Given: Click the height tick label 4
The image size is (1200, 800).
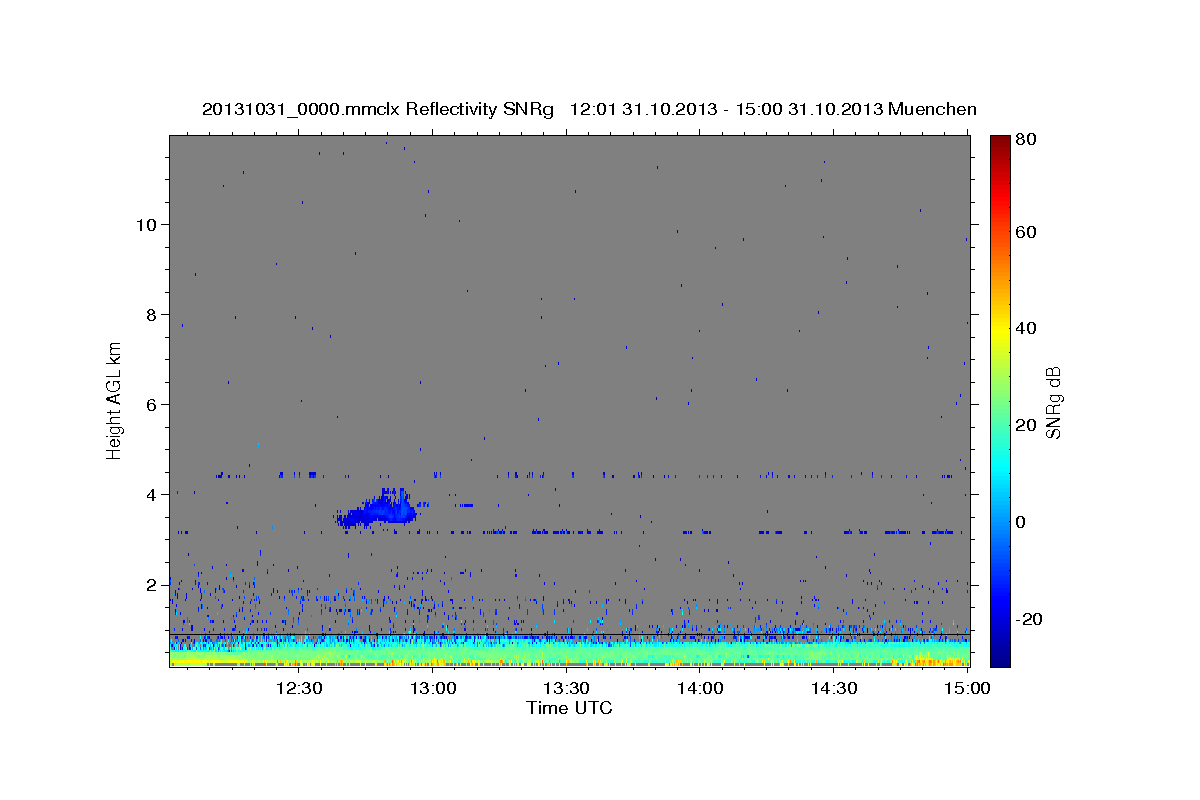Looking at the screenshot, I should [149, 494].
